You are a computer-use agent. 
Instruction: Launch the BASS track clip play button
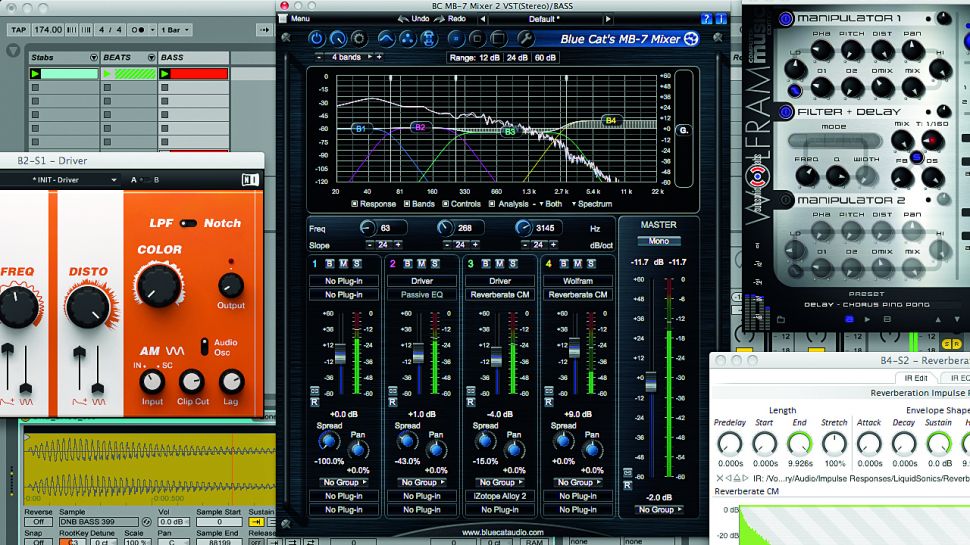(x=165, y=74)
